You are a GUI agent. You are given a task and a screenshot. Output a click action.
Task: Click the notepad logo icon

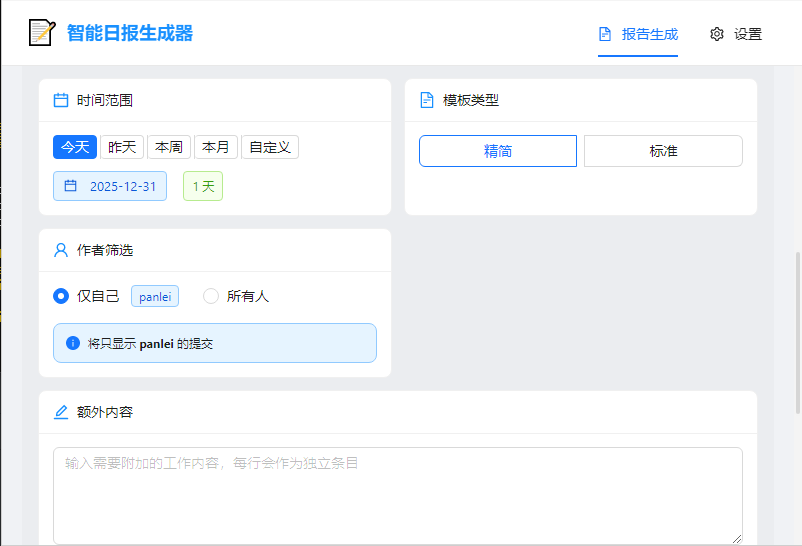tap(41, 33)
